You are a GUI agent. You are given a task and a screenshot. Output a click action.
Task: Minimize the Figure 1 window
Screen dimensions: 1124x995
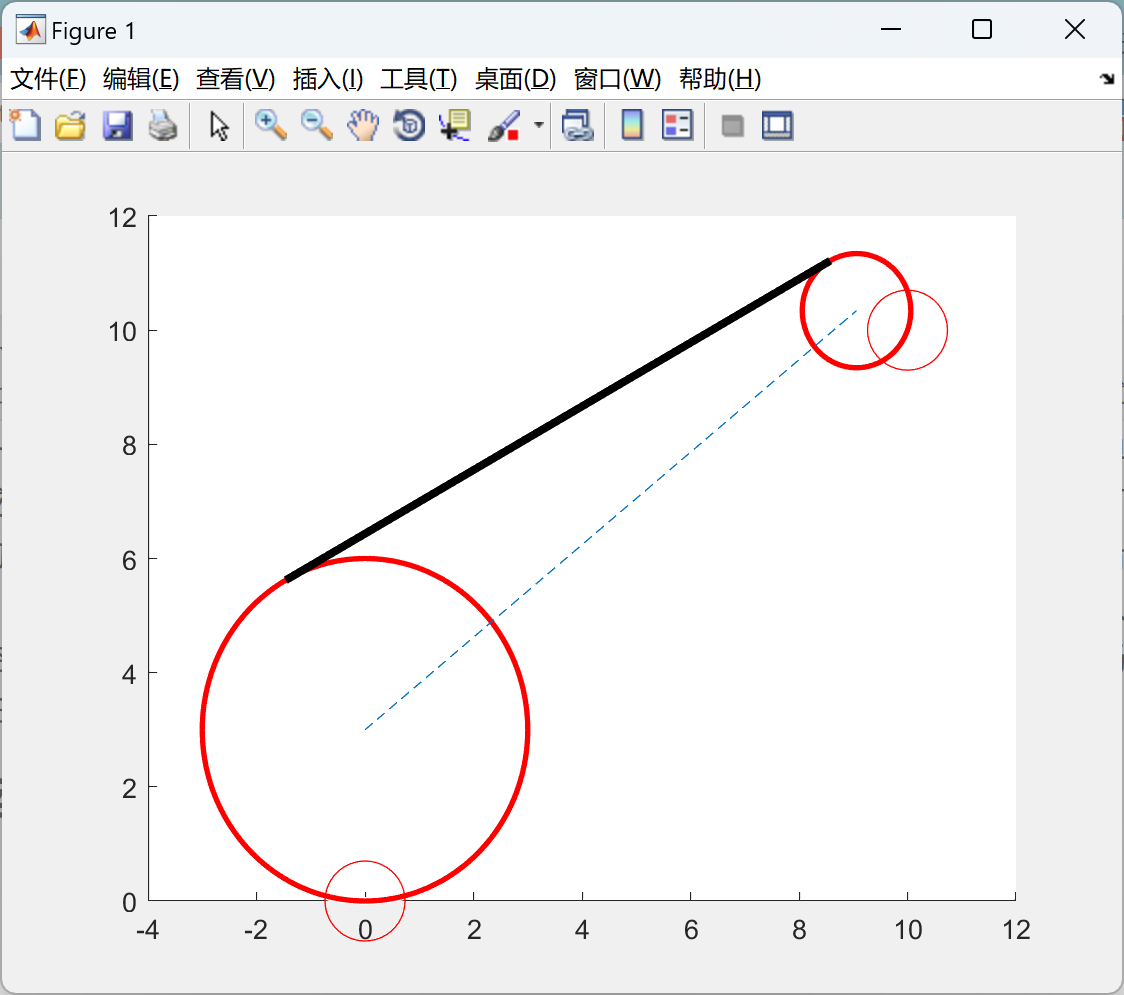pyautogui.click(x=891, y=29)
